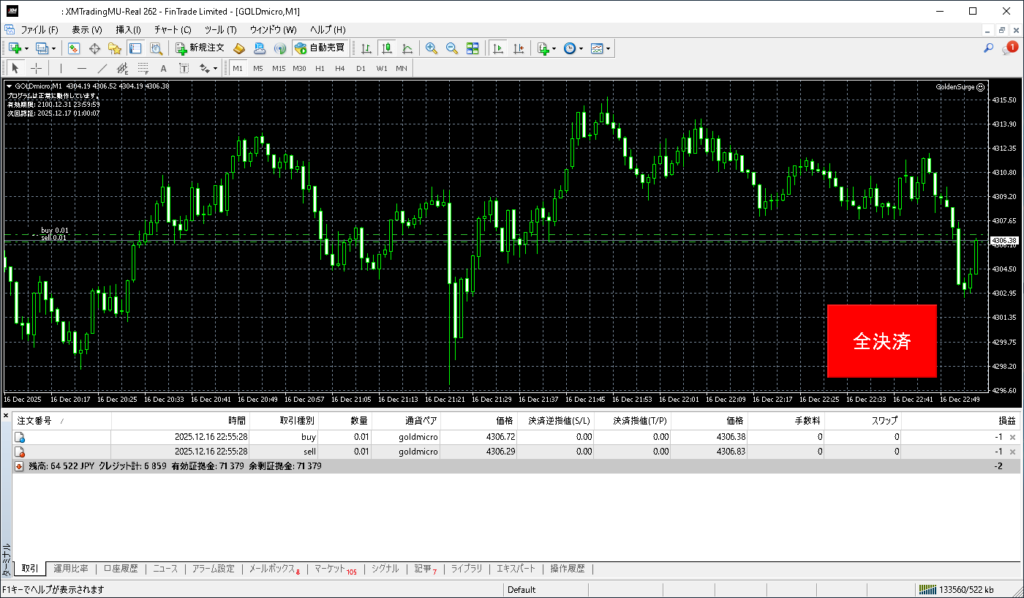The image size is (1024, 598).
Task: Switch chart to bar chart display mode
Action: click(366, 48)
